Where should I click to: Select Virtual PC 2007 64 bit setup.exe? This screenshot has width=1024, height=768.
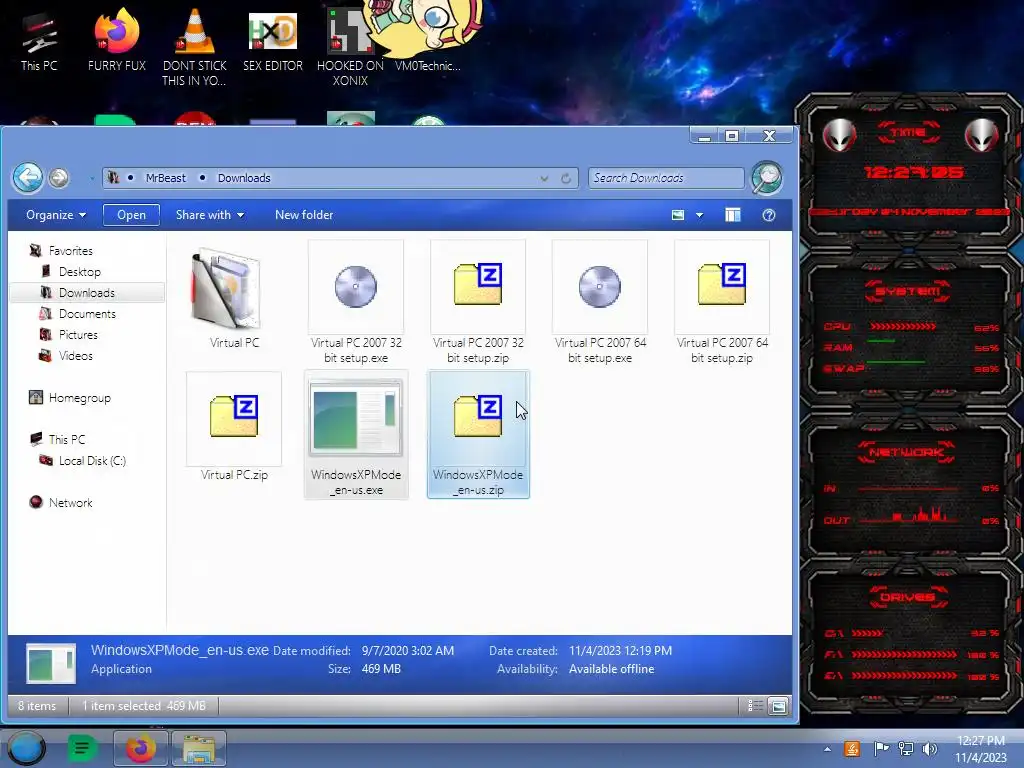[x=600, y=302]
